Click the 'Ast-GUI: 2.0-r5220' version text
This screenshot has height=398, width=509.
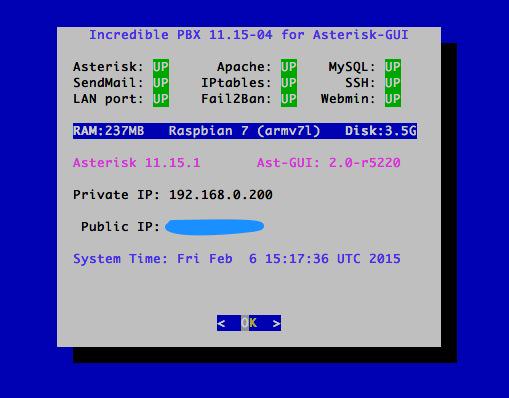click(x=329, y=163)
